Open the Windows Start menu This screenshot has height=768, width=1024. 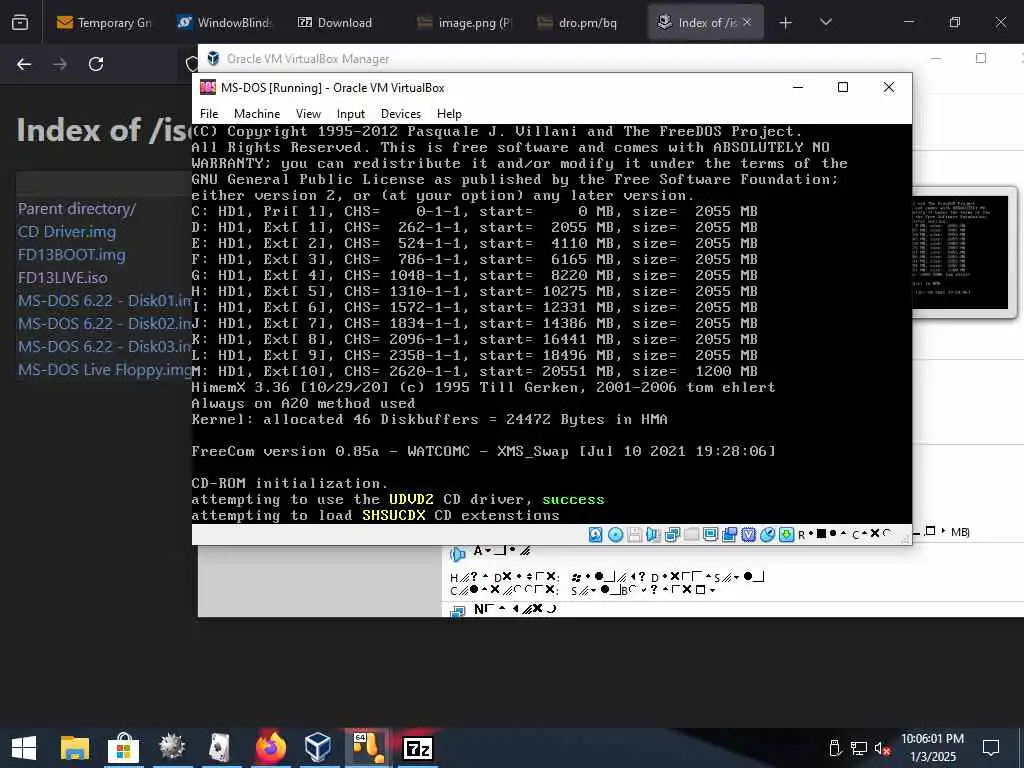(24, 748)
